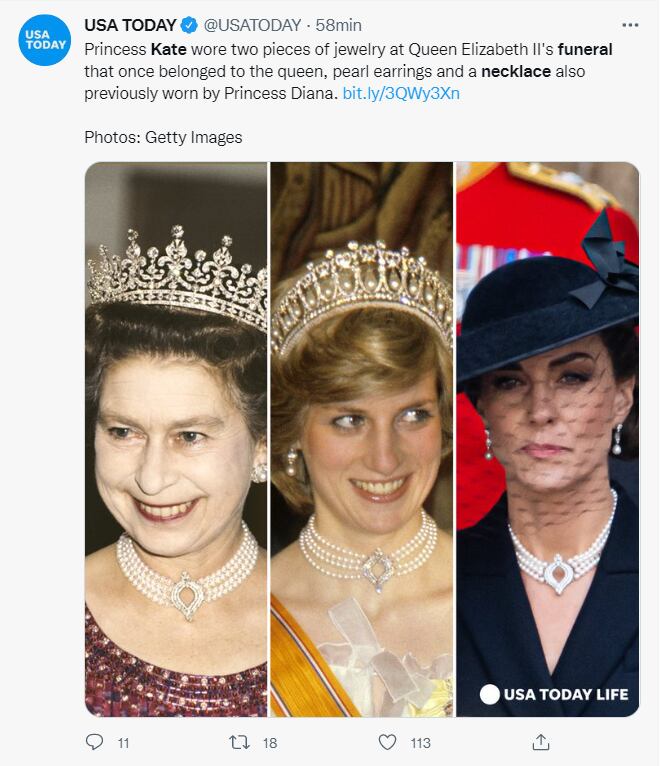Image resolution: width=661 pixels, height=766 pixels.
Task: Open the tweet's more options ellipsis
Action: [629, 25]
